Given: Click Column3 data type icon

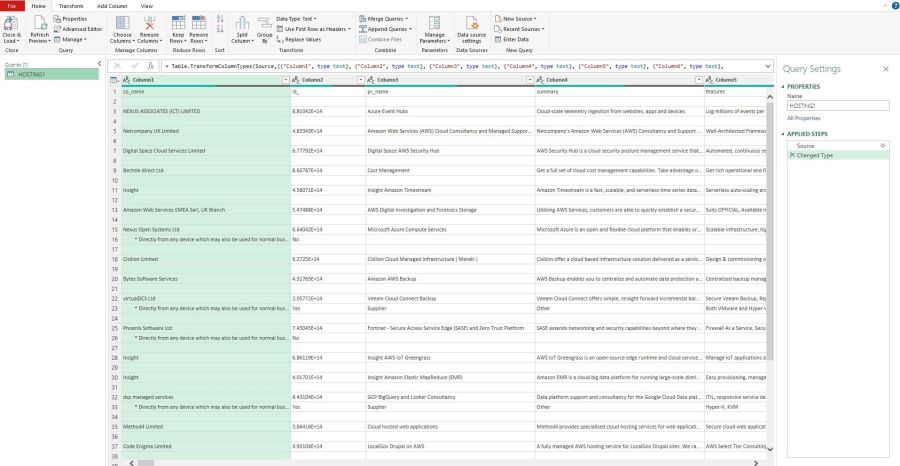Looking at the screenshot, I should click(371, 80).
